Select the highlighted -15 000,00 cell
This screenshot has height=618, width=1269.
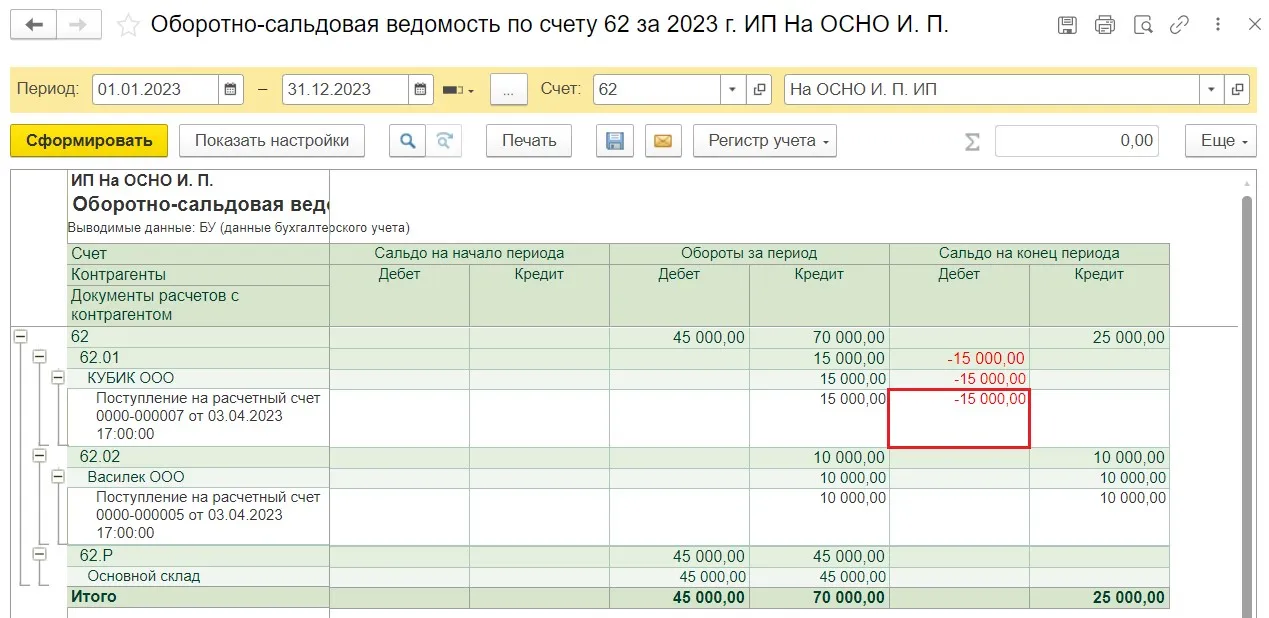point(958,418)
